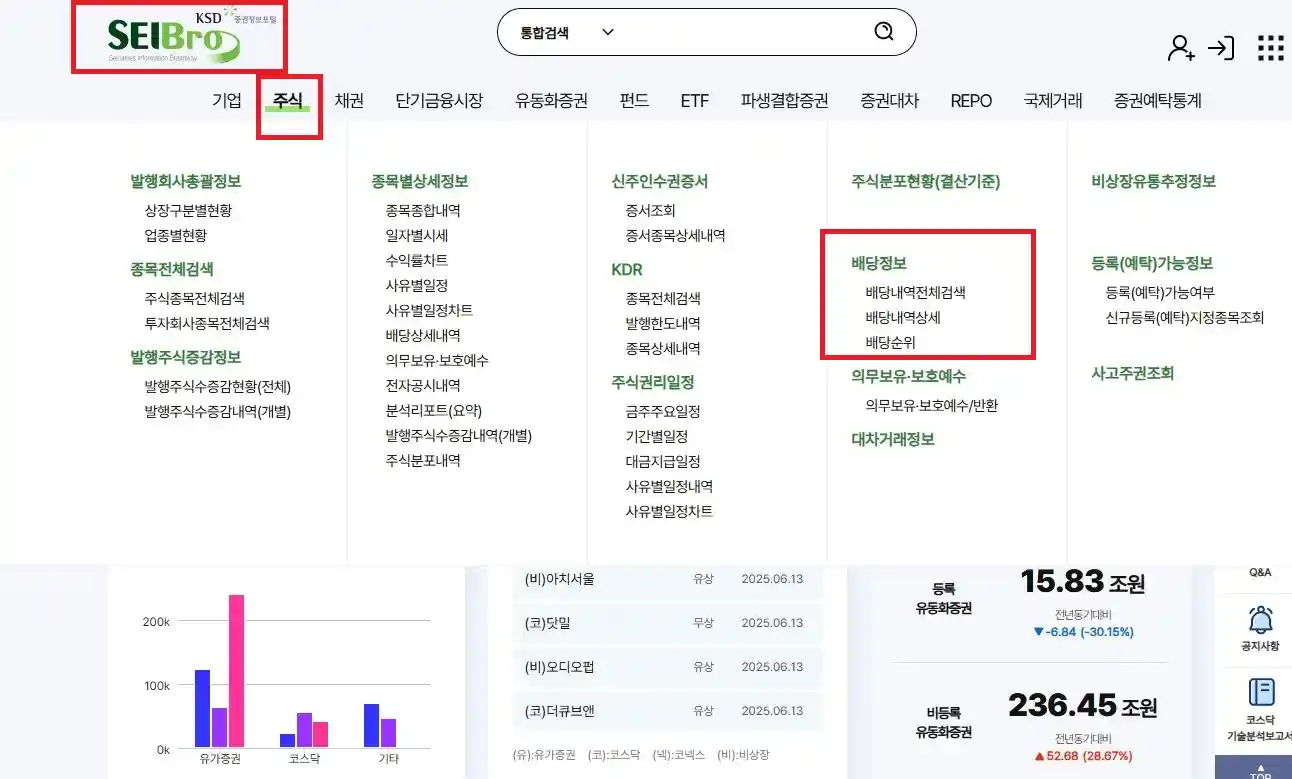Select the 파생결합증권 menu
1292x779 pixels.
(784, 100)
